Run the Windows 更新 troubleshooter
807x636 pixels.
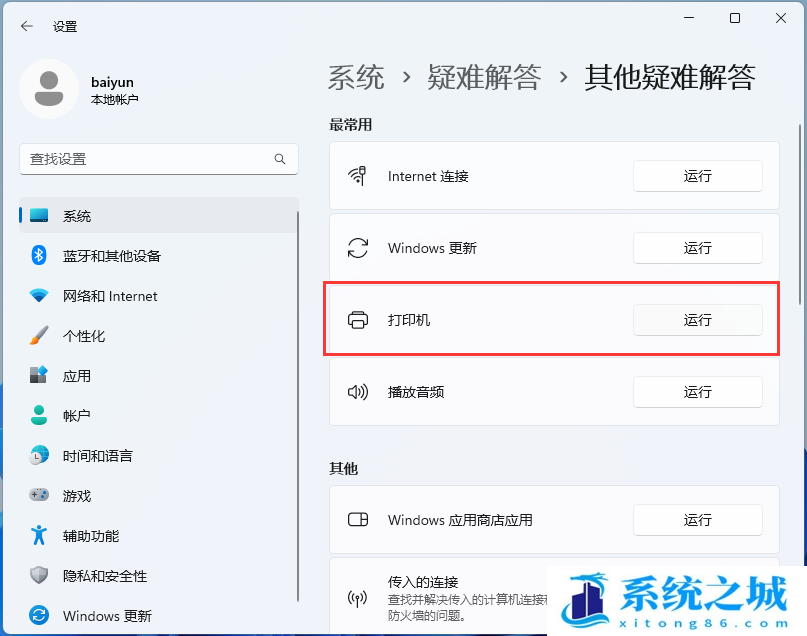click(697, 248)
